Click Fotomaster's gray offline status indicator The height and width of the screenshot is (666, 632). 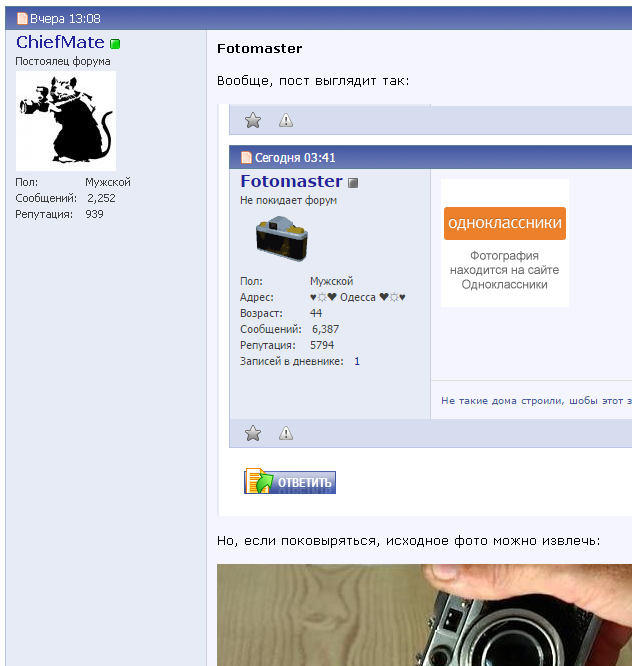pyautogui.click(x=353, y=183)
